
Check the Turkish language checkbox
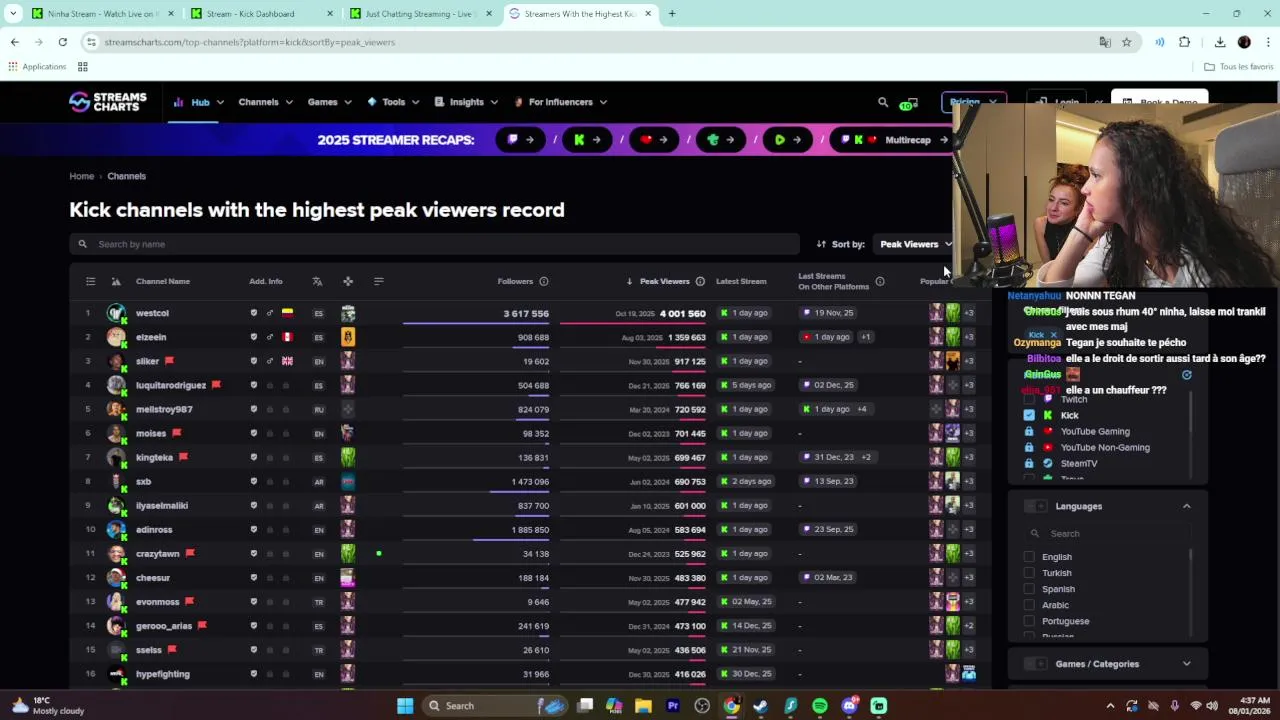click(x=1029, y=573)
